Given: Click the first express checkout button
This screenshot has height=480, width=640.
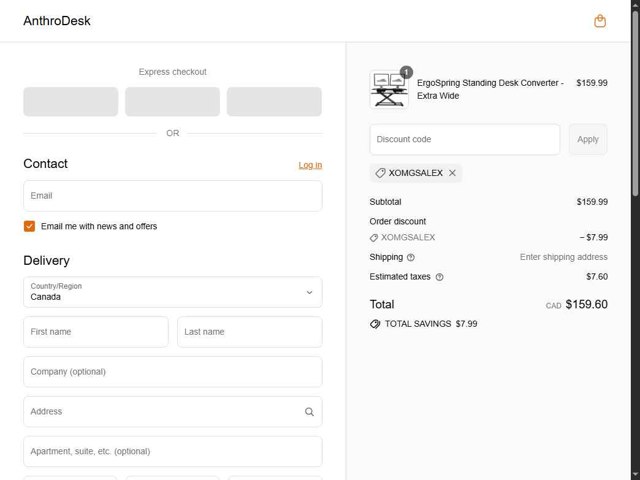Looking at the screenshot, I should click(71, 102).
